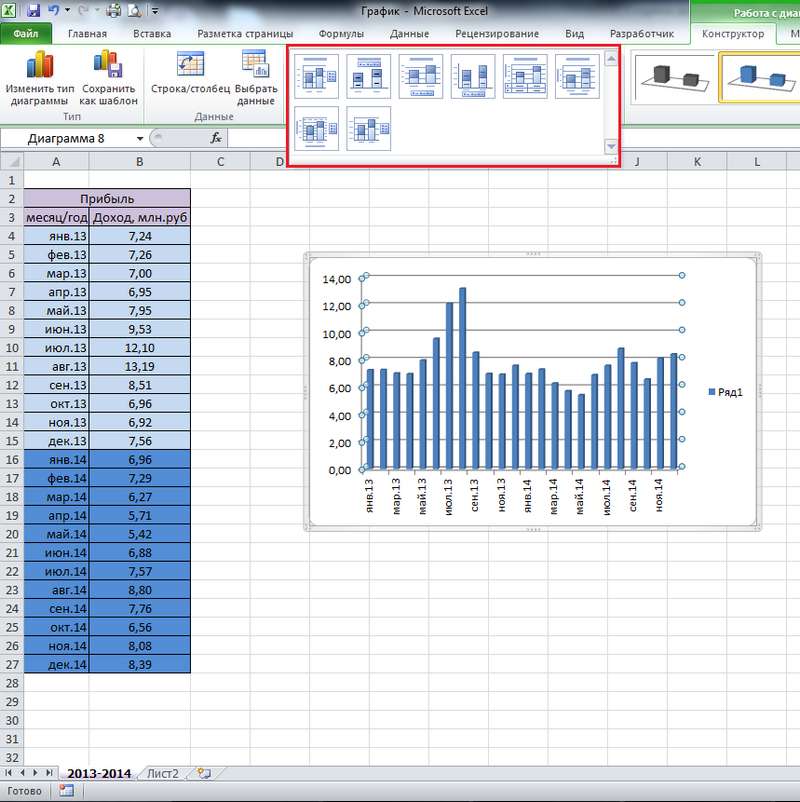This screenshot has height=802, width=800.
Task: Choose the gray 3D chart style
Action: tap(675, 78)
